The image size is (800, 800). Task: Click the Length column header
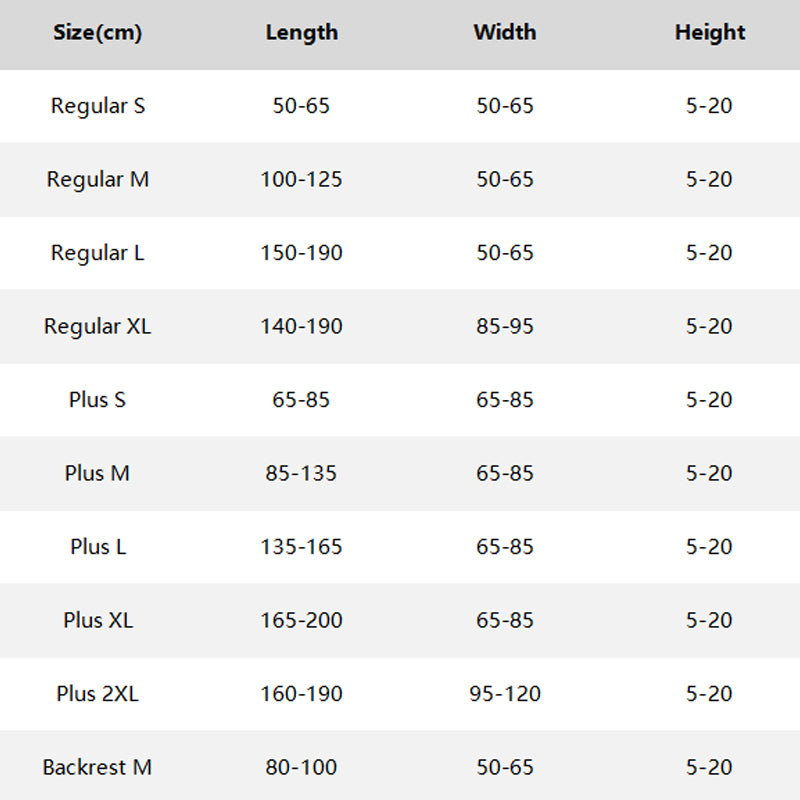click(x=301, y=33)
